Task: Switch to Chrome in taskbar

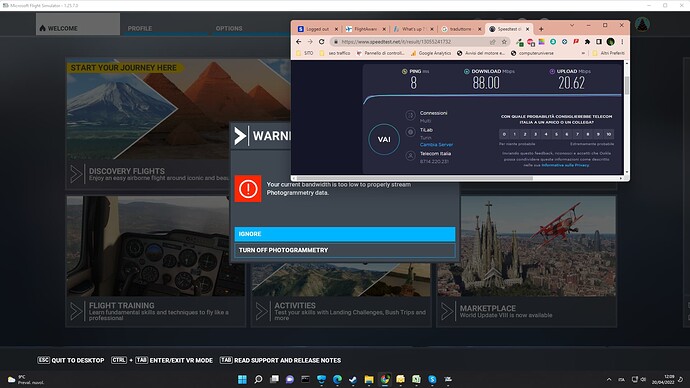Action: click(385, 379)
